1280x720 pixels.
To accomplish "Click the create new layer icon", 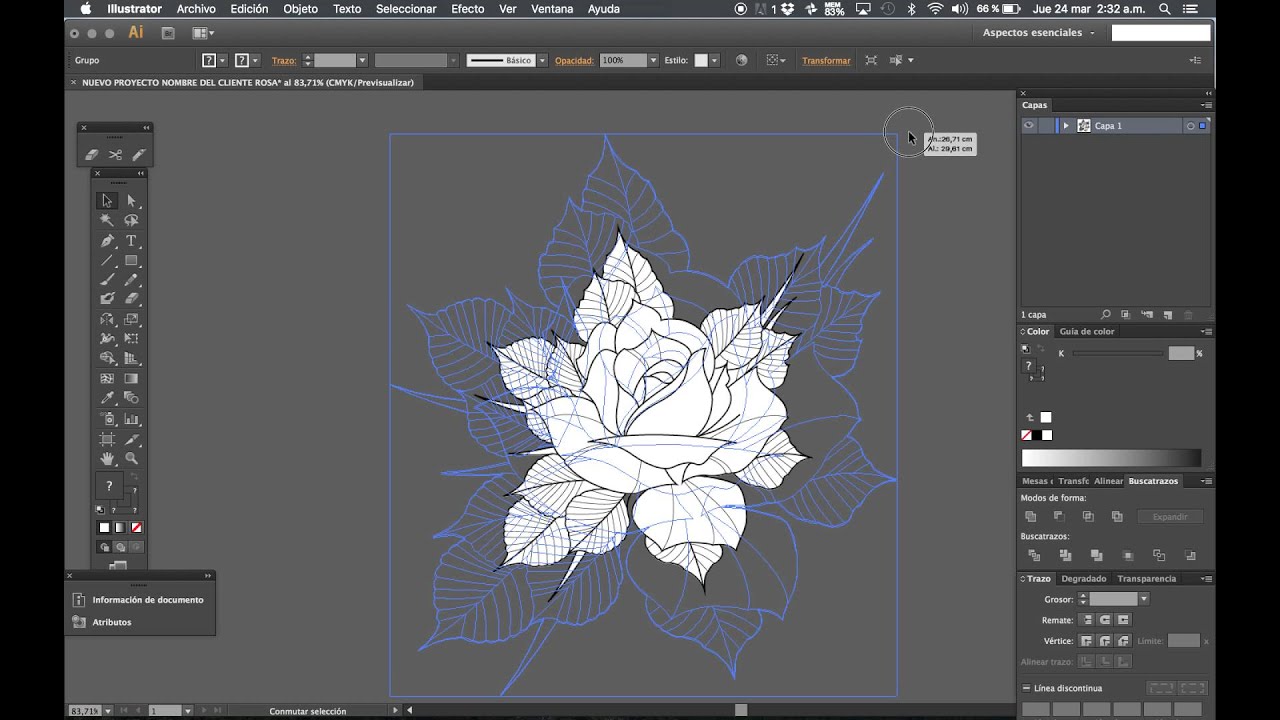I will click(x=1168, y=315).
